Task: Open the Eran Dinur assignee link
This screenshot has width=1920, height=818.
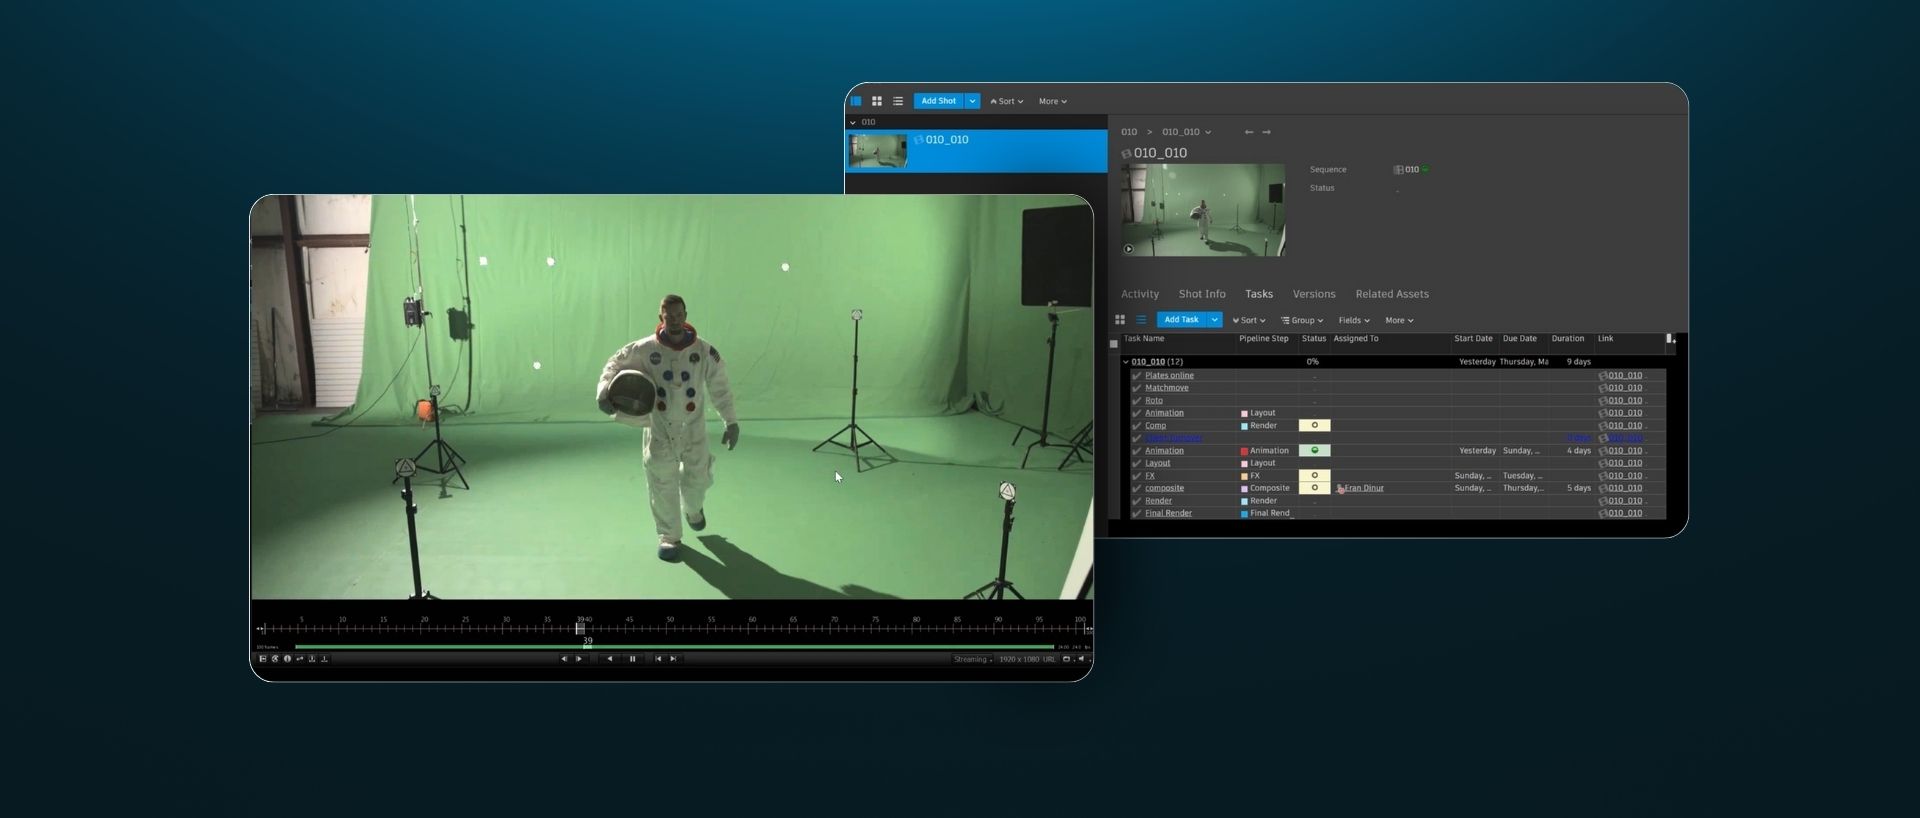Action: pos(1364,488)
